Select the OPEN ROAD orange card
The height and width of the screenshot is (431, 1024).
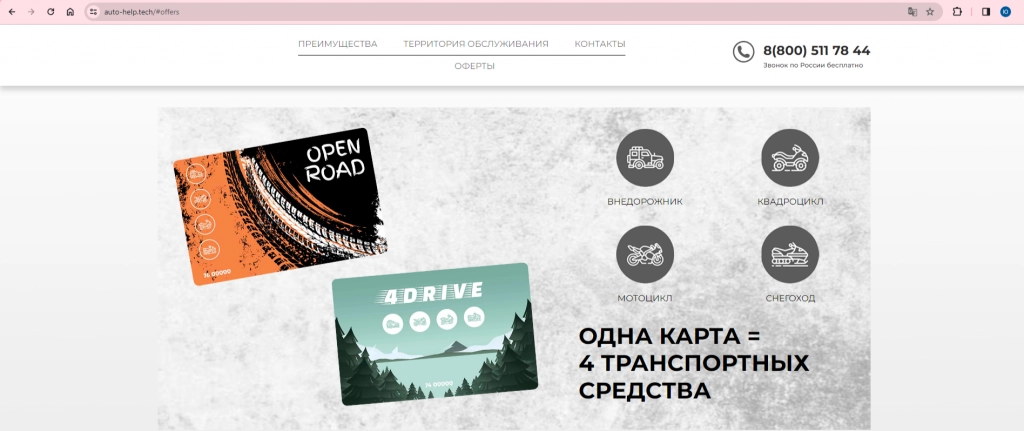[280, 206]
